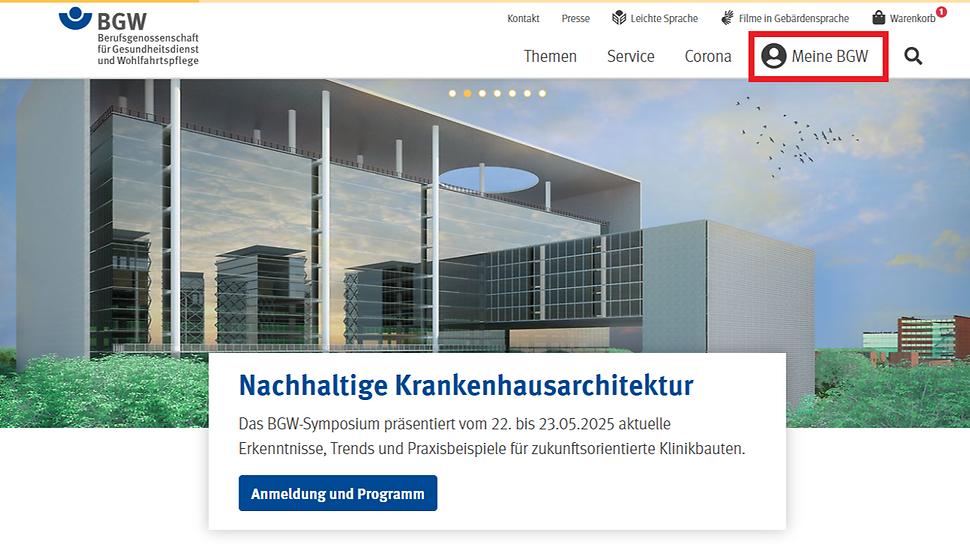This screenshot has width=970, height=546.
Task: Select the fourth carousel slide dot
Action: pyautogui.click(x=497, y=93)
